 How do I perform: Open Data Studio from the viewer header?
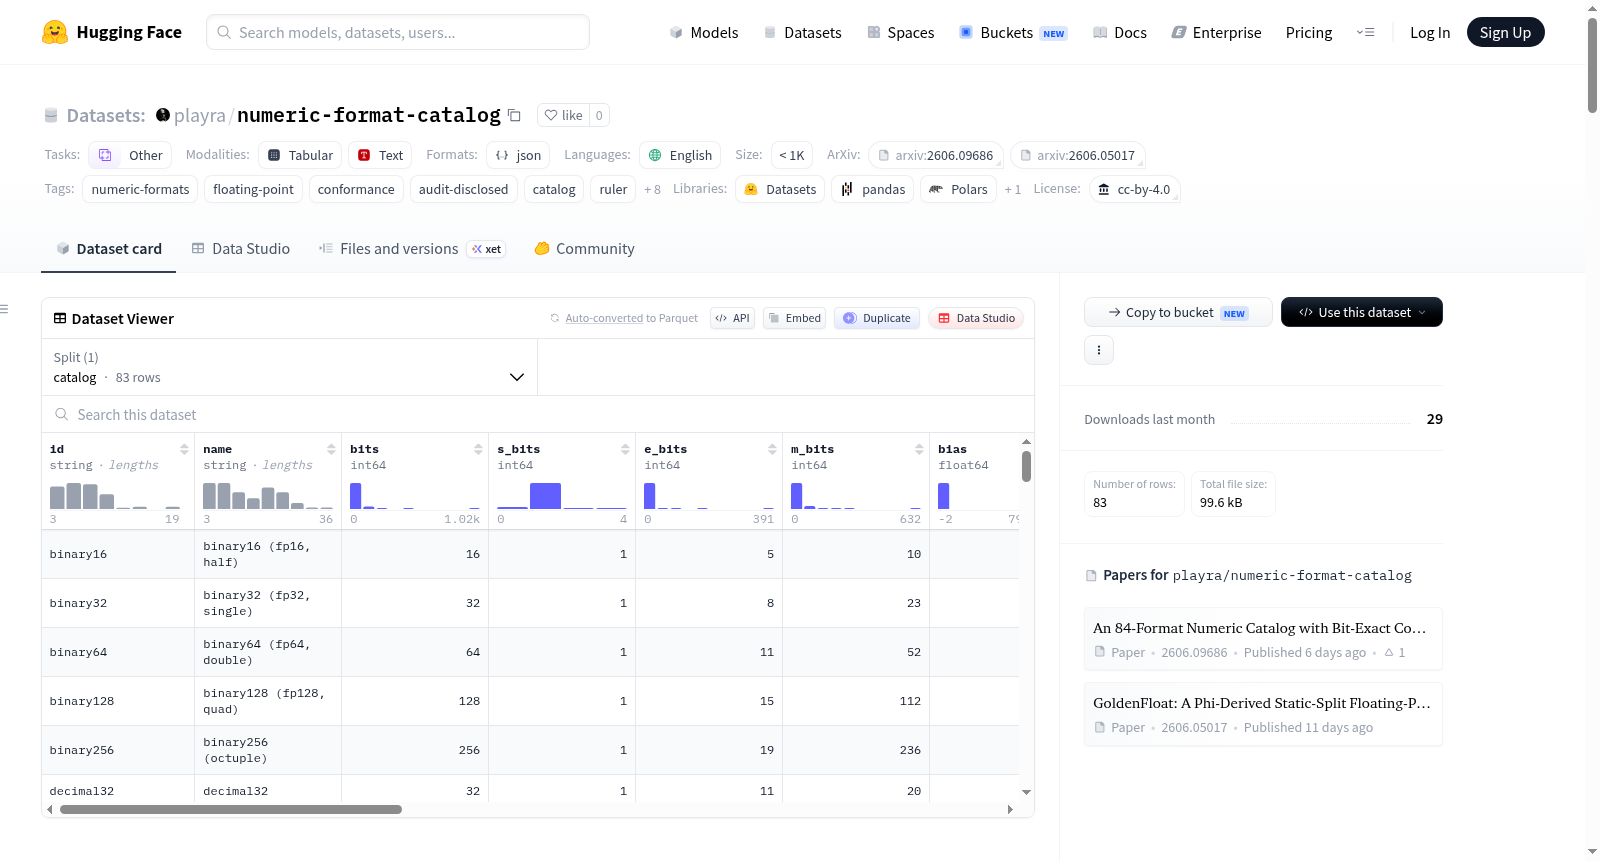pos(976,318)
